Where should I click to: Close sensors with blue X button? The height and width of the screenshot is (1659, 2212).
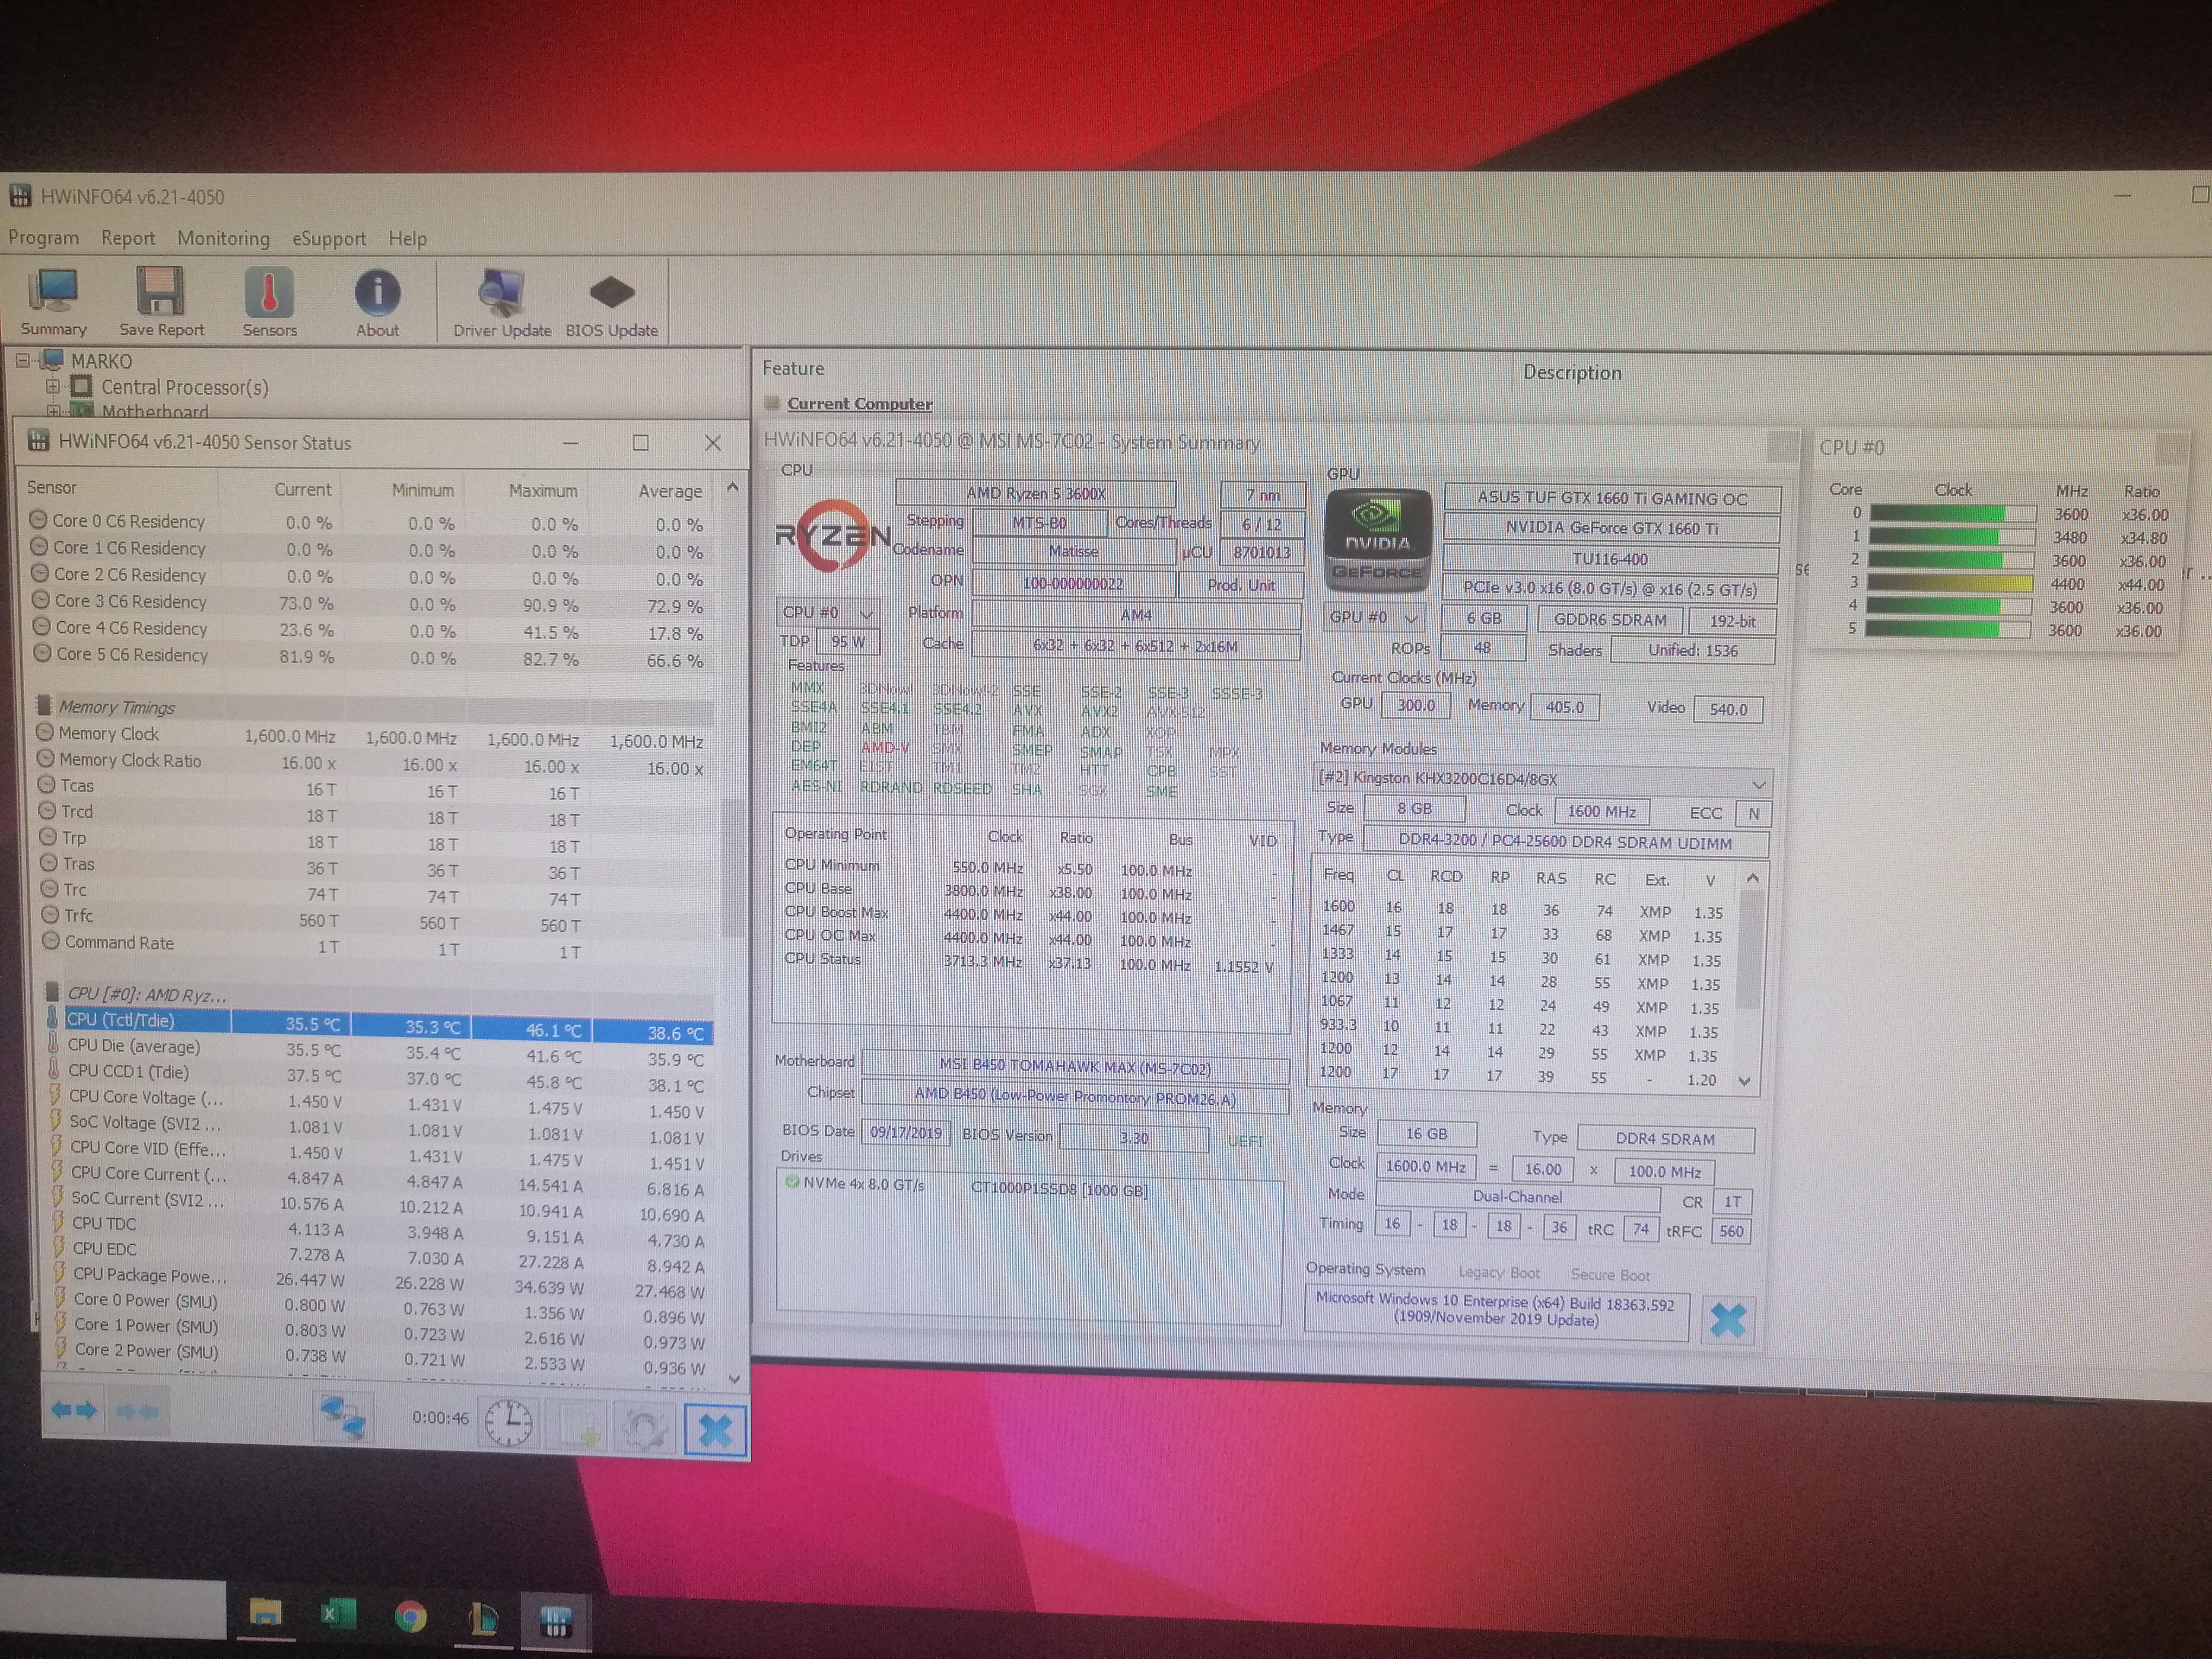715,1430
